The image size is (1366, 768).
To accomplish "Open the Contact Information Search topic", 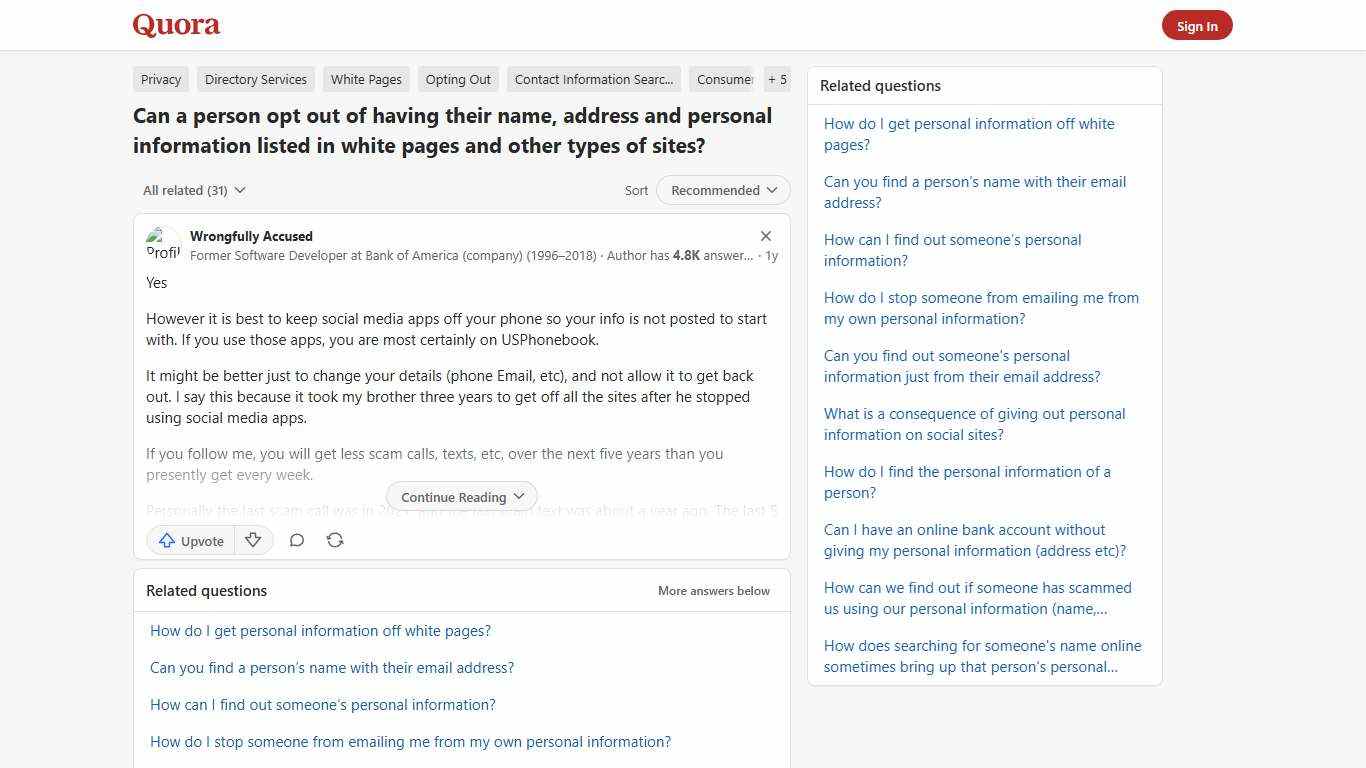I will tap(593, 79).
